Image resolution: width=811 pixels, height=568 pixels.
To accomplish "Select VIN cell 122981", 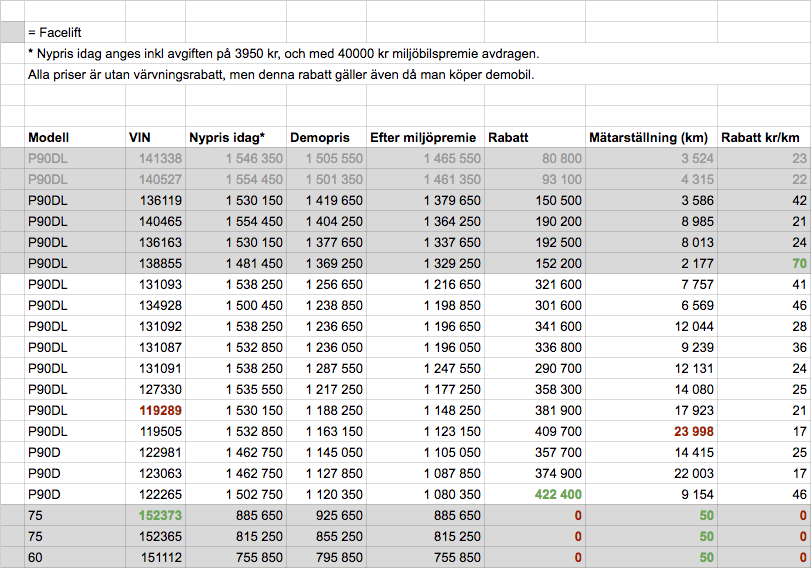I will coord(155,452).
